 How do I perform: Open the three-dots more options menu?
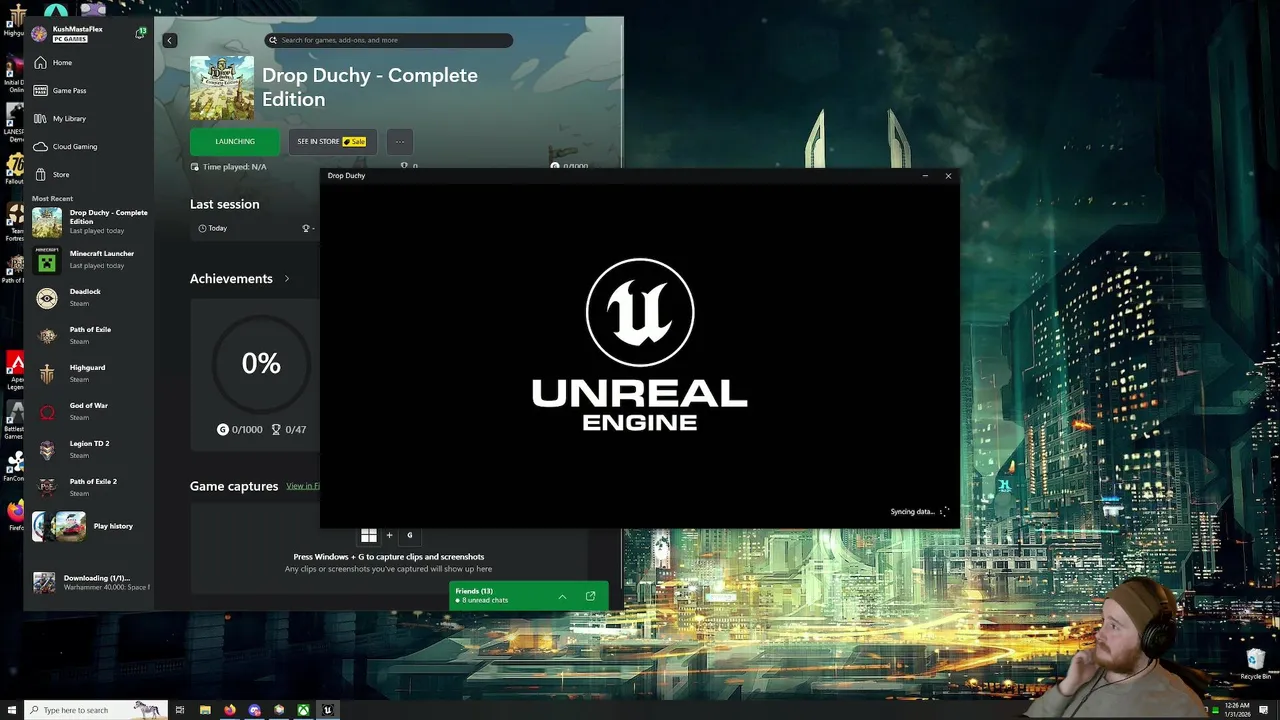tap(399, 141)
